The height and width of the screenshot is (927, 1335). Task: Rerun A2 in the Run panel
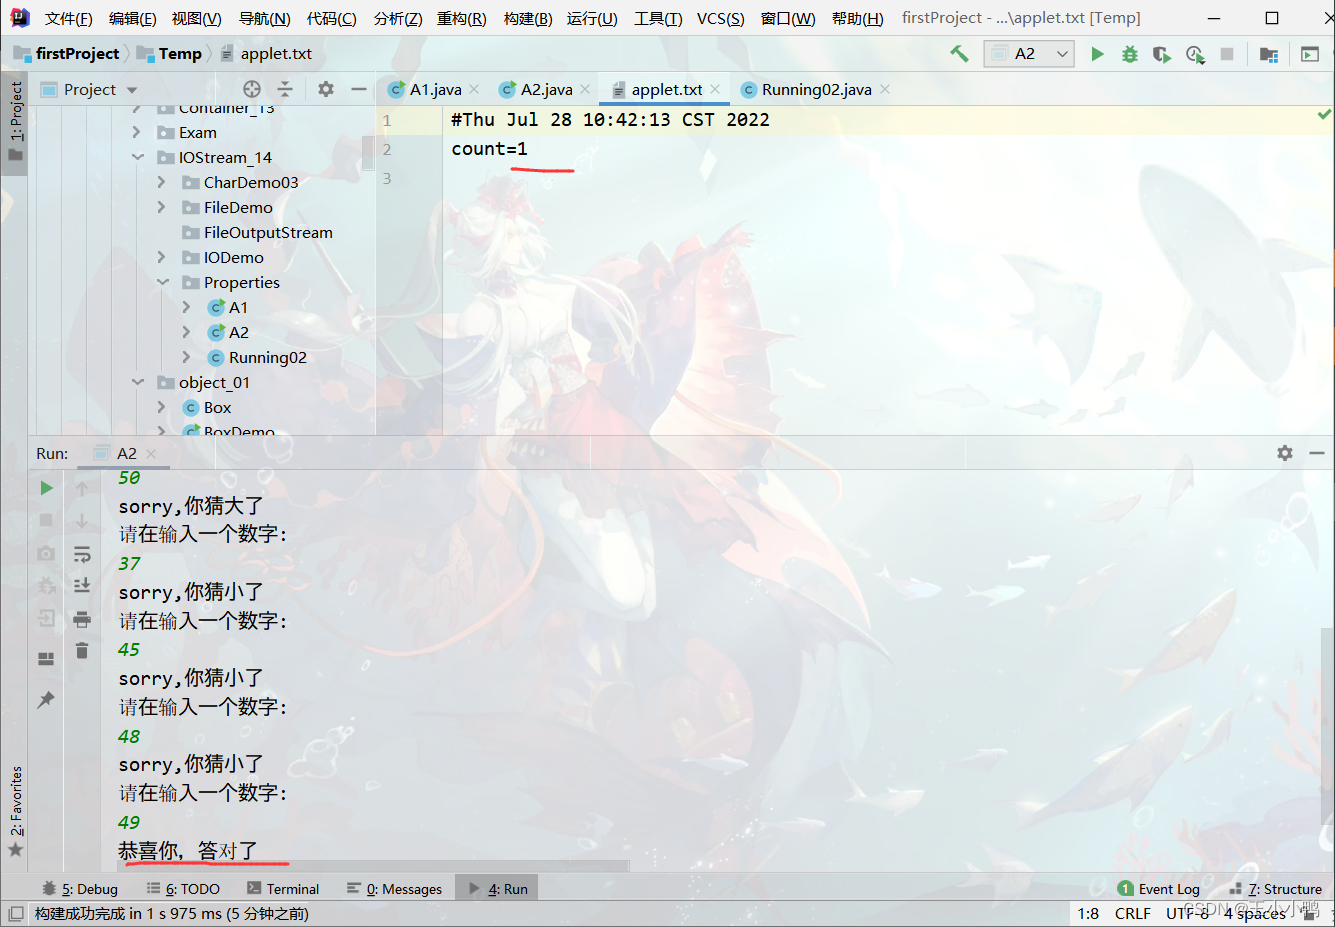coord(46,488)
